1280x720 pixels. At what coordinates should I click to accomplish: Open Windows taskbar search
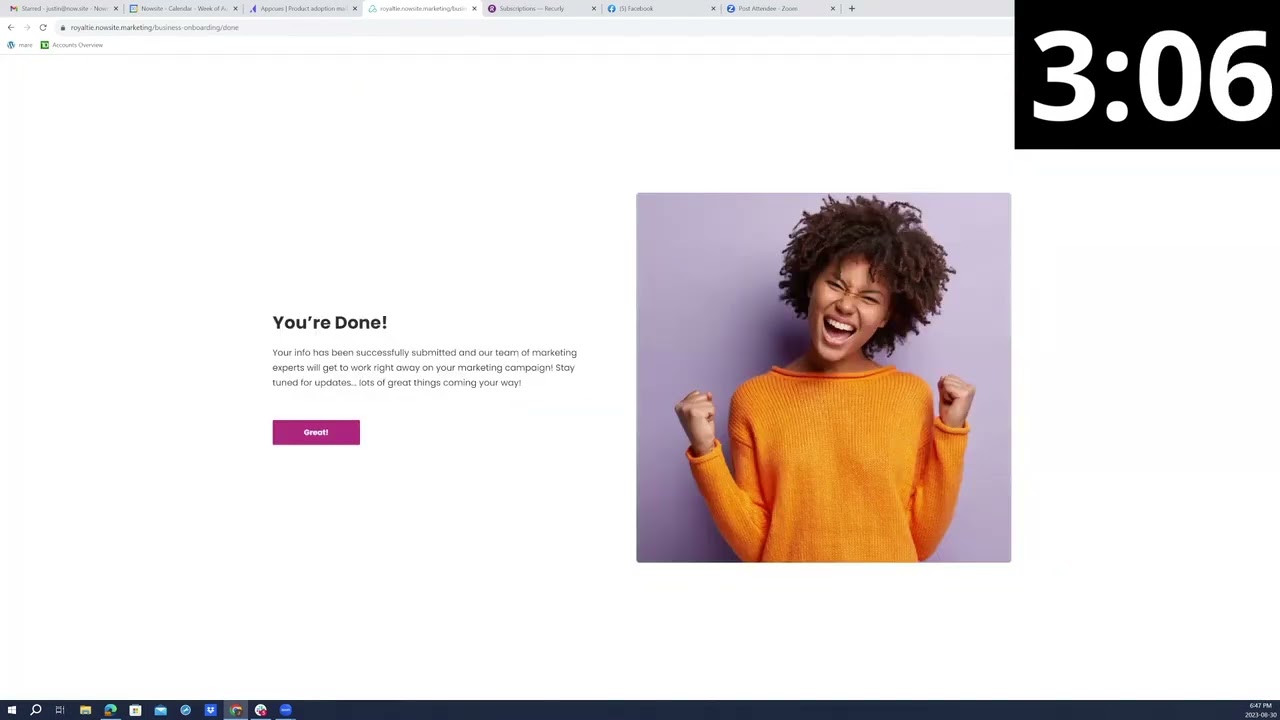(x=36, y=710)
